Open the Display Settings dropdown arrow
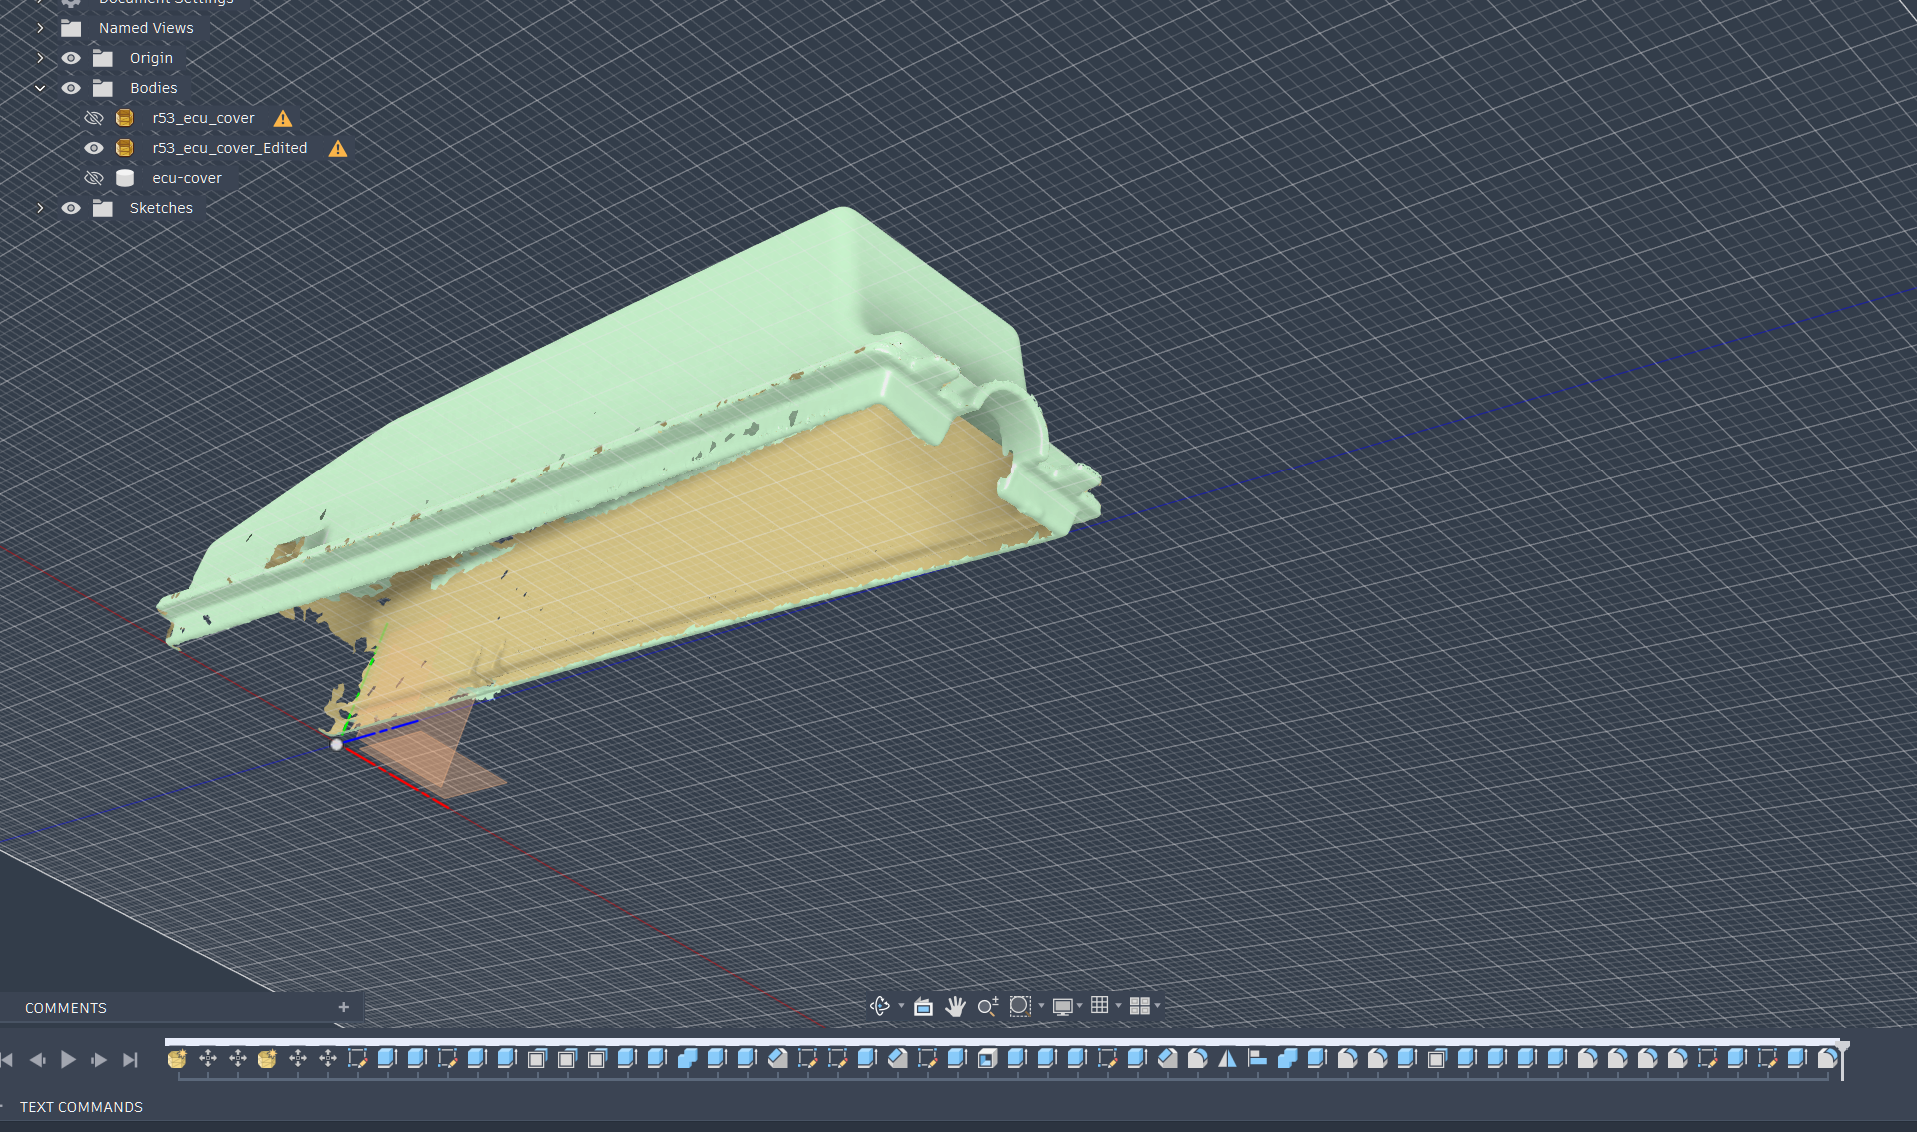1917x1132 pixels. tap(1080, 1006)
